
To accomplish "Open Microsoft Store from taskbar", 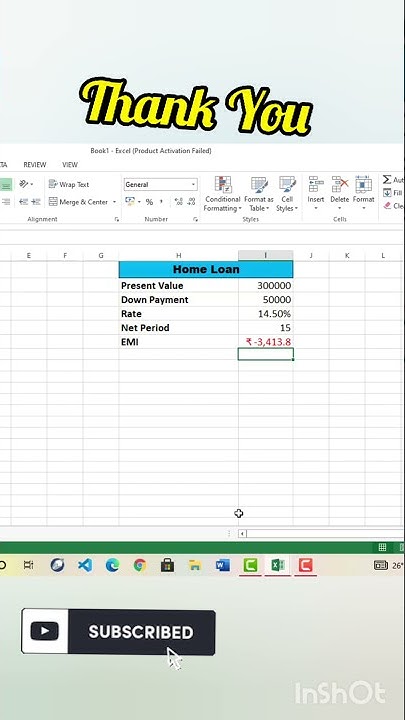I will 168,565.
